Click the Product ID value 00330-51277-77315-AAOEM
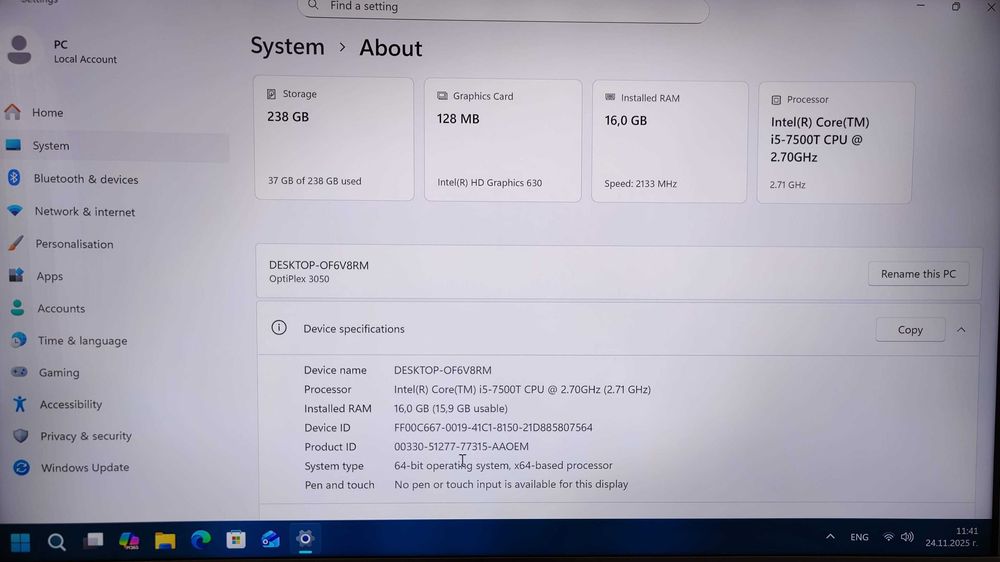 (x=461, y=447)
